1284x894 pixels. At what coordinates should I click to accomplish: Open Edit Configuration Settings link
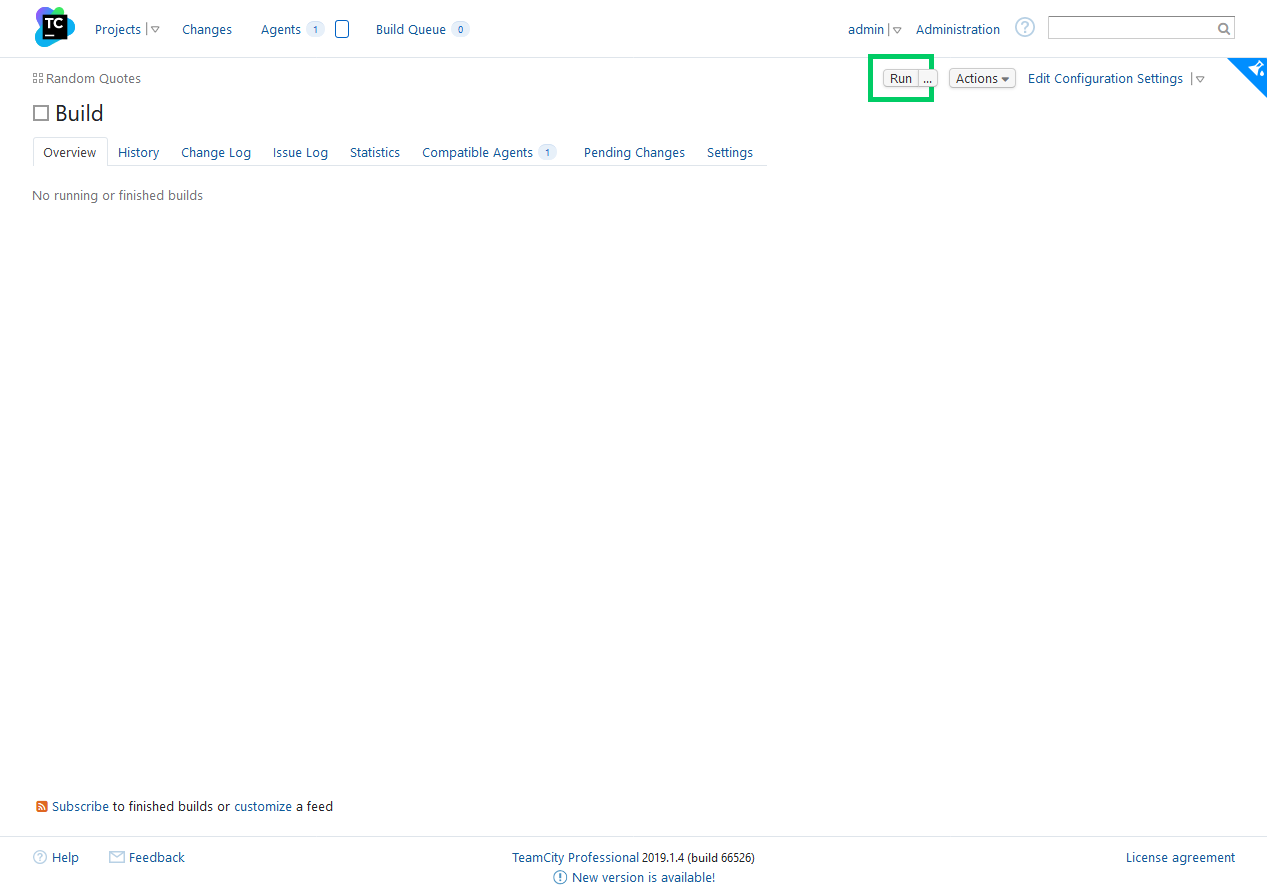1105,78
